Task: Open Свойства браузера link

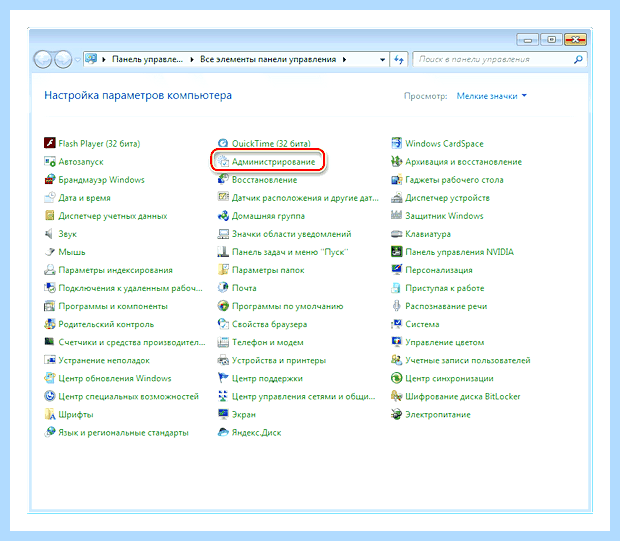Action: point(269,324)
